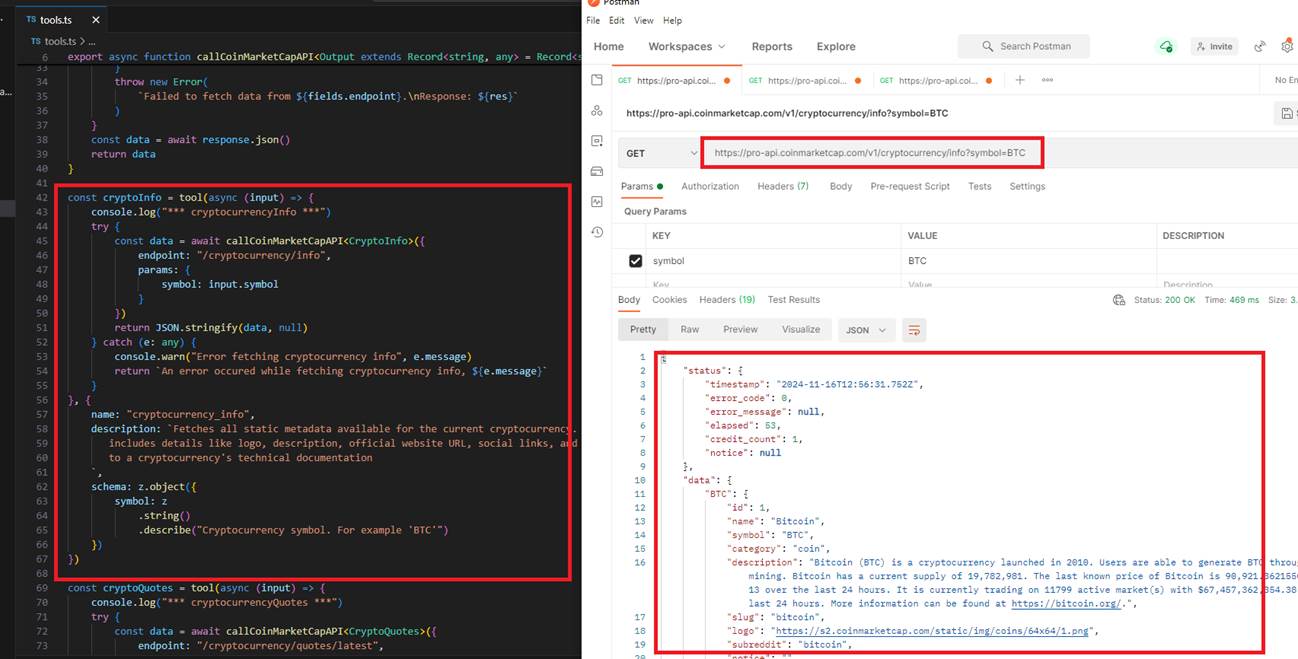Open History icon in Postman sidebar
Screen dimensions: 1298x659
[597, 232]
